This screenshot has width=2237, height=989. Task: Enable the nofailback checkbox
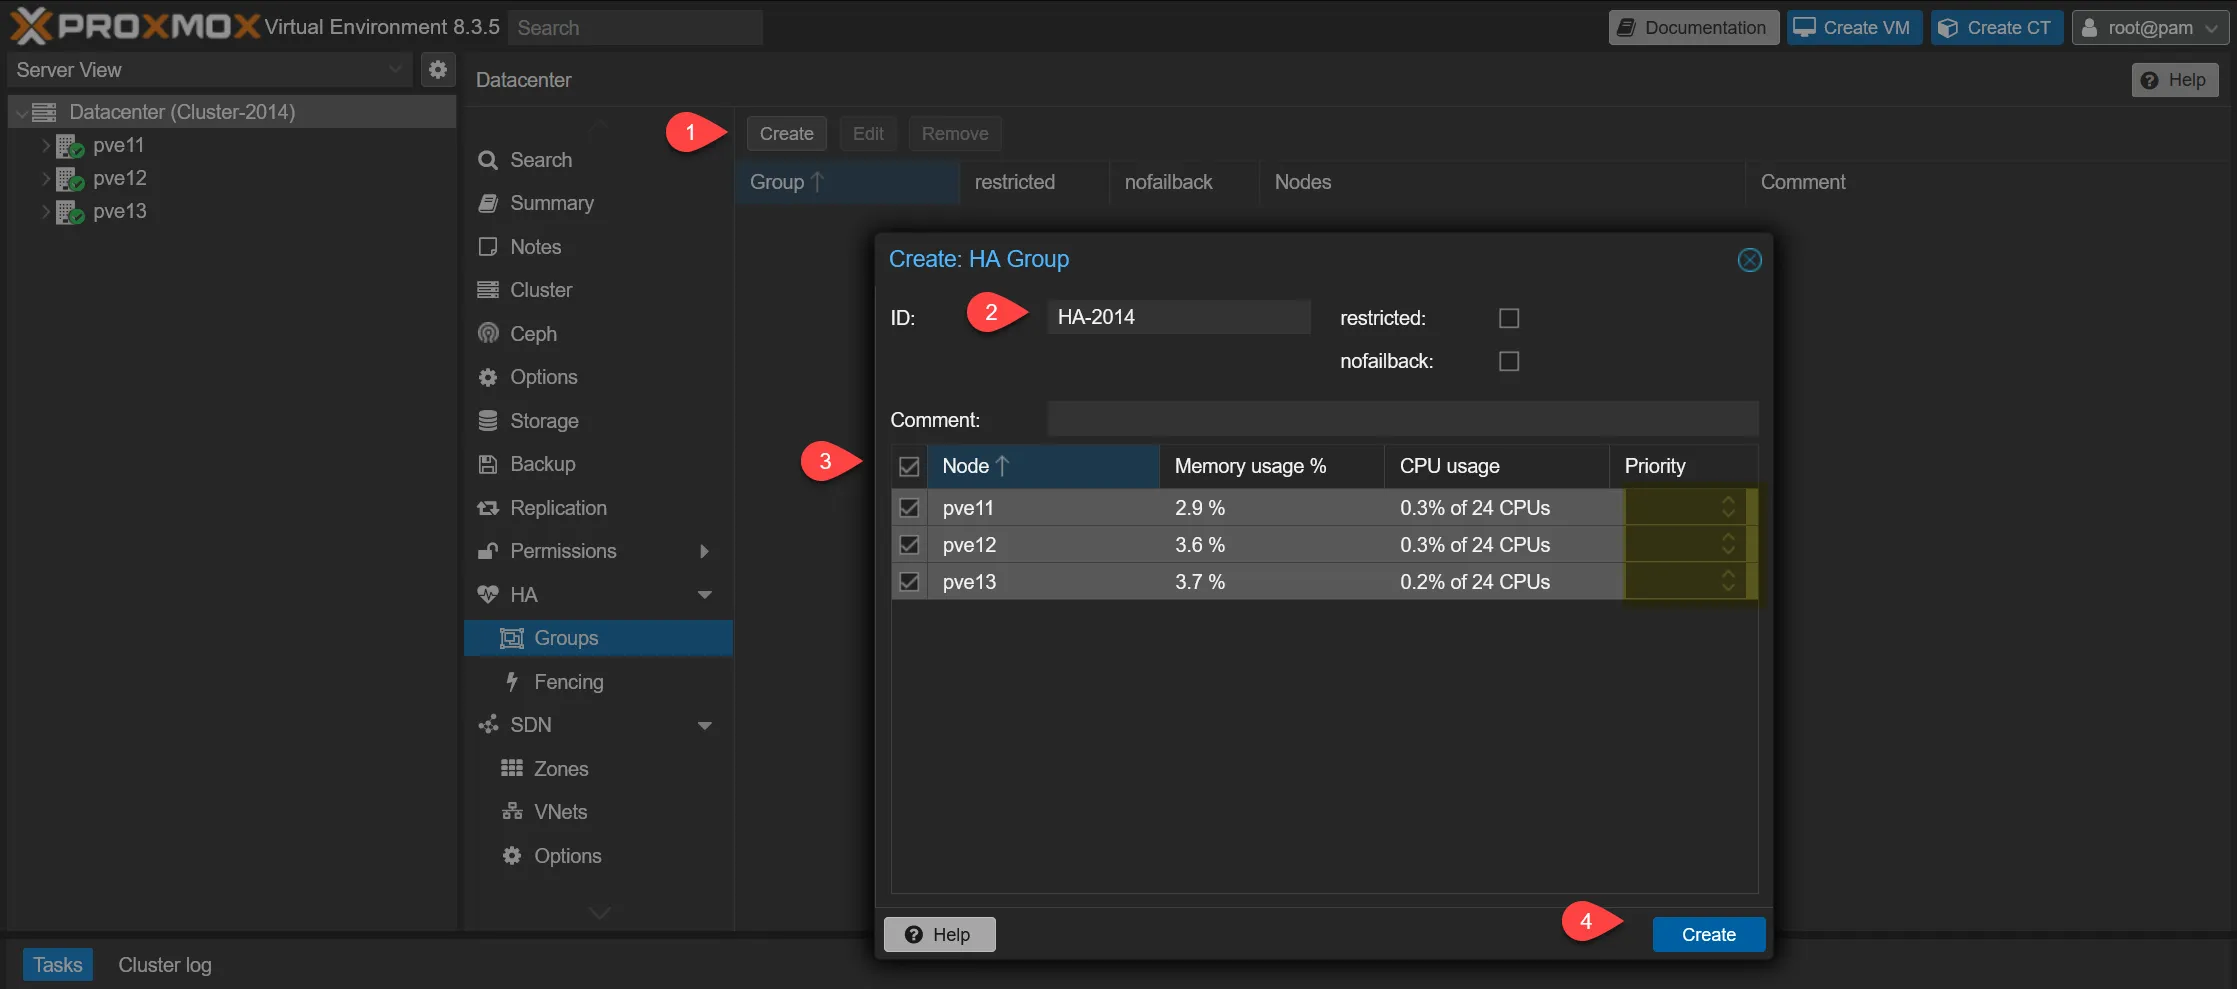click(x=1509, y=361)
